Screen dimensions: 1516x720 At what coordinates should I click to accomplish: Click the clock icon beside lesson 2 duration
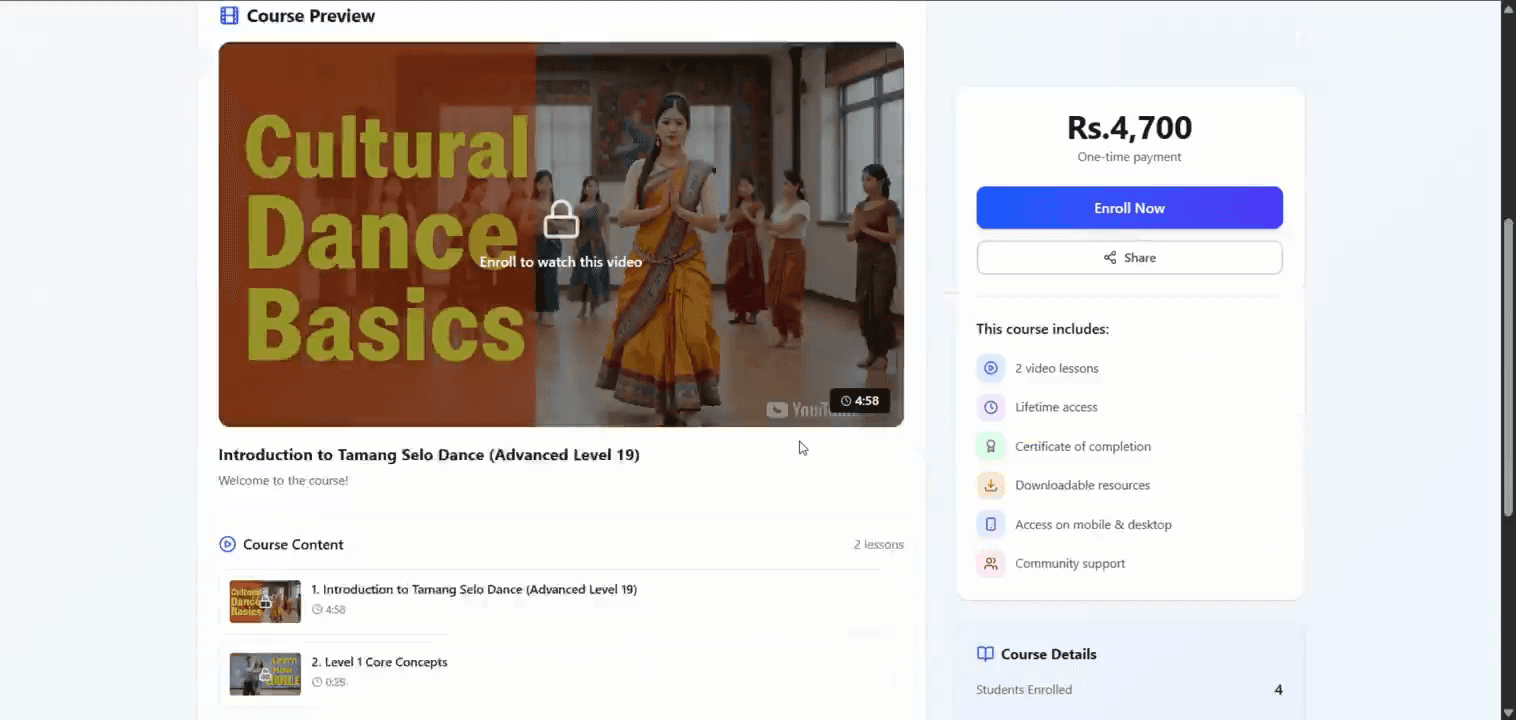click(x=317, y=682)
